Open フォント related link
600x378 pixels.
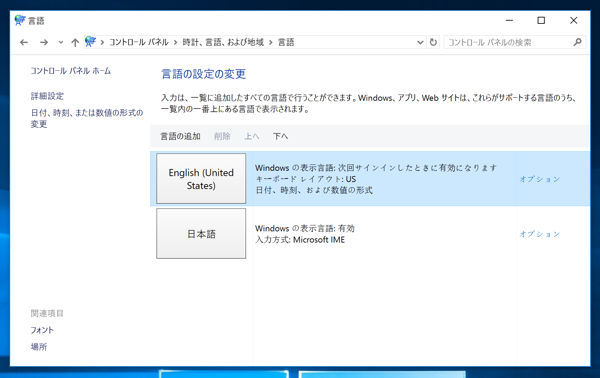coord(42,330)
